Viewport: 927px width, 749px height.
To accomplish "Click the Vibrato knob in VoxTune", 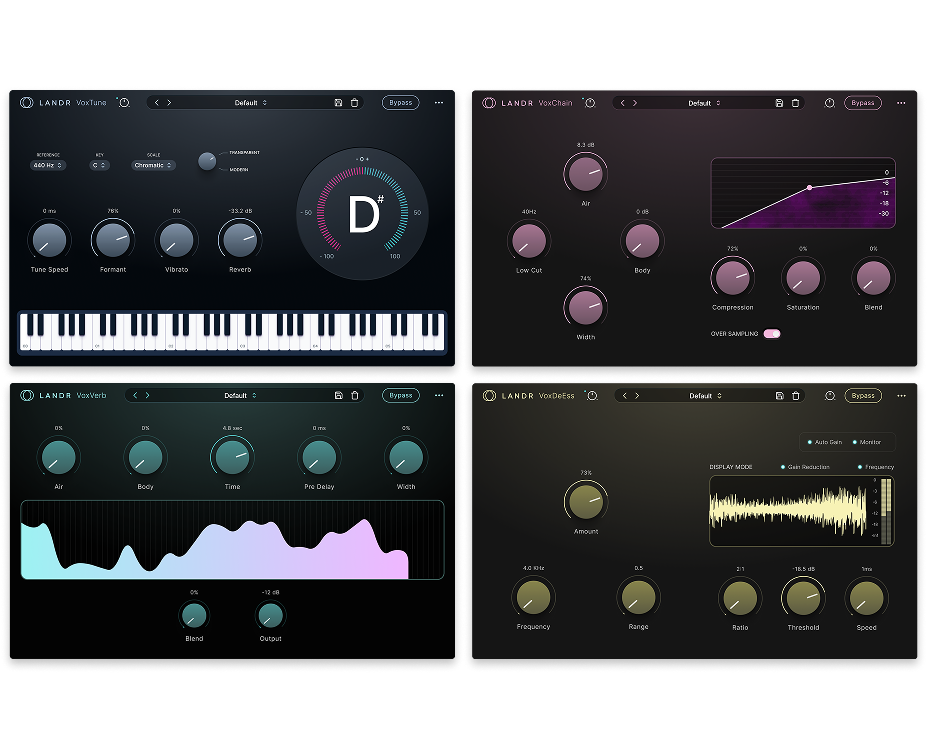I will 176,240.
